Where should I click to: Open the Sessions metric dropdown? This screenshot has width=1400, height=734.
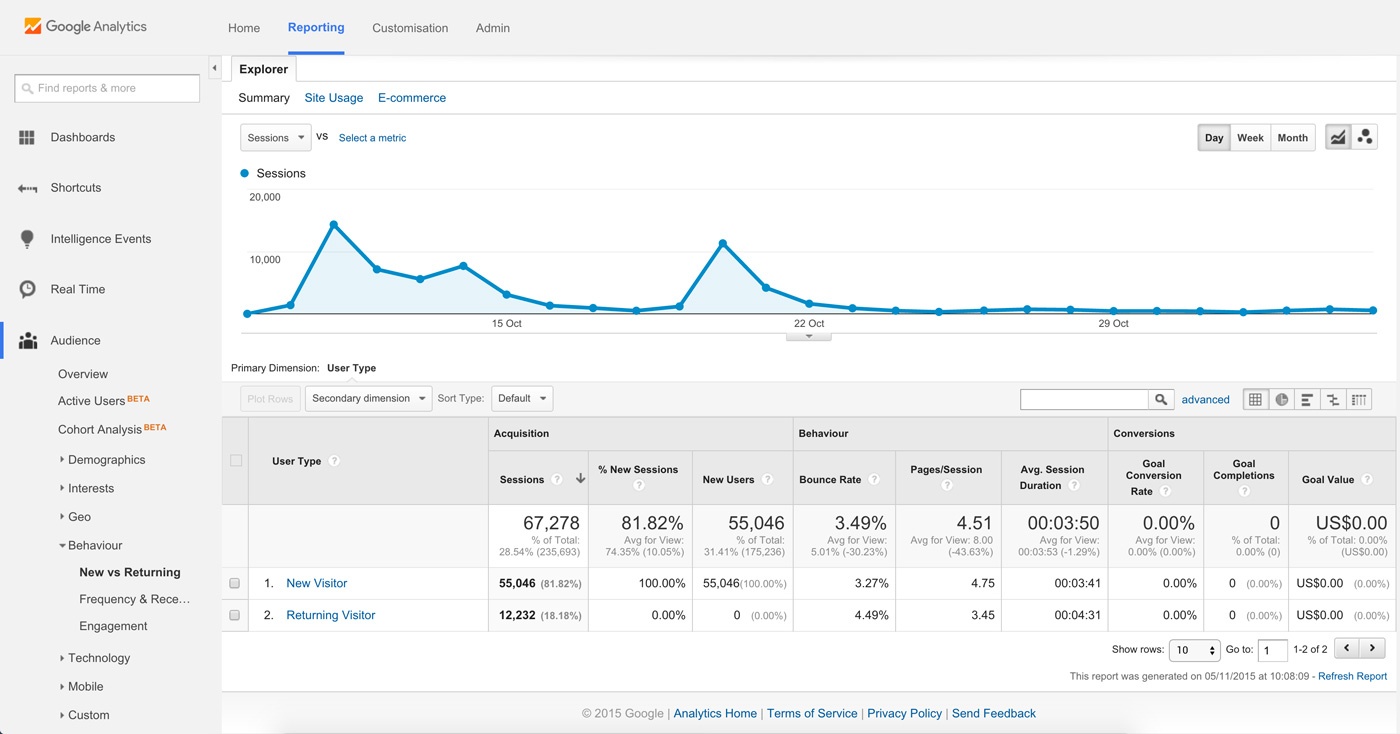tap(275, 138)
